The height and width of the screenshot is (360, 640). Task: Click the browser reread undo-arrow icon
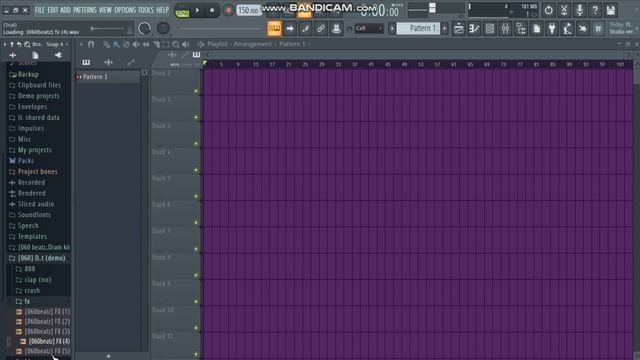(x=19, y=44)
